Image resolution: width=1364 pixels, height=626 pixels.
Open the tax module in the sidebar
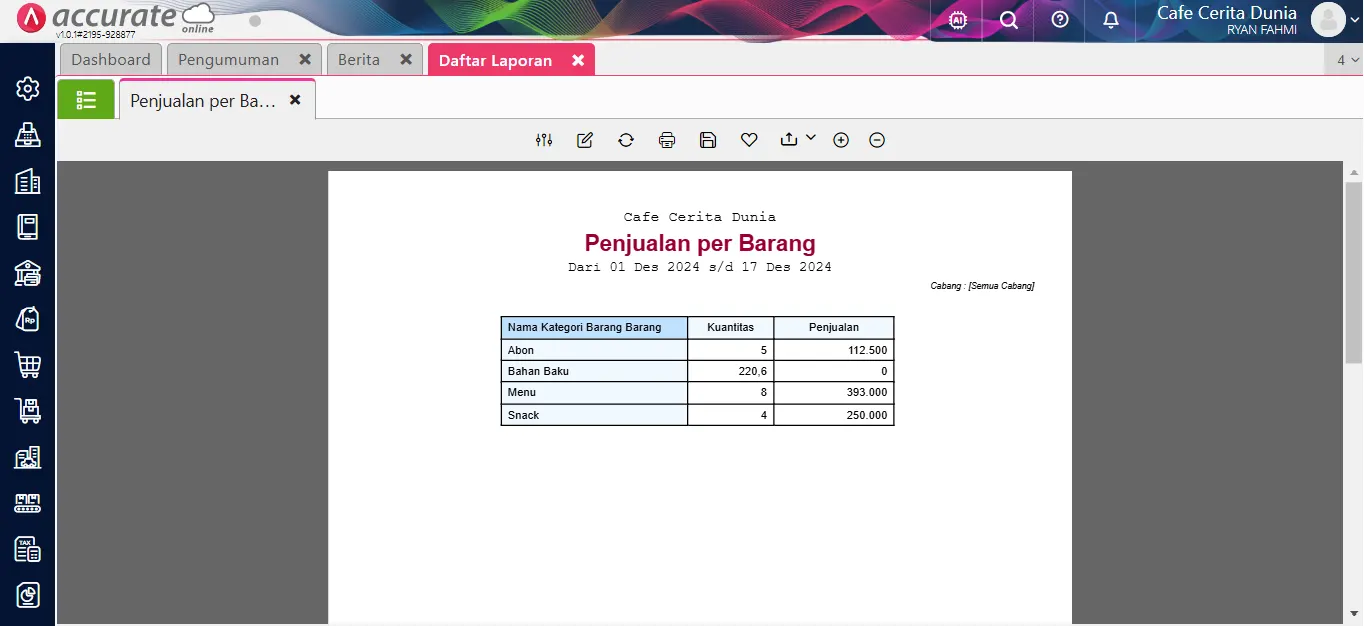(27, 549)
